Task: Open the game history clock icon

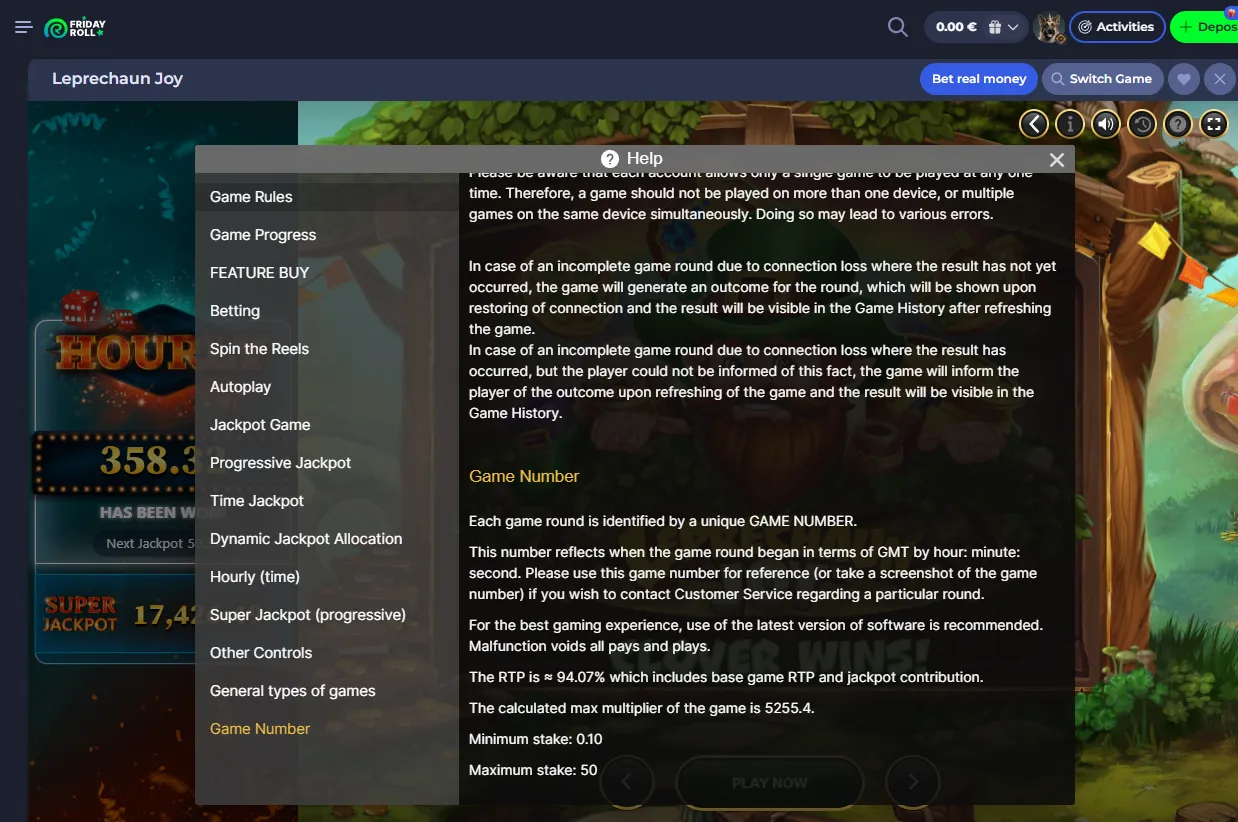Action: [x=1142, y=124]
